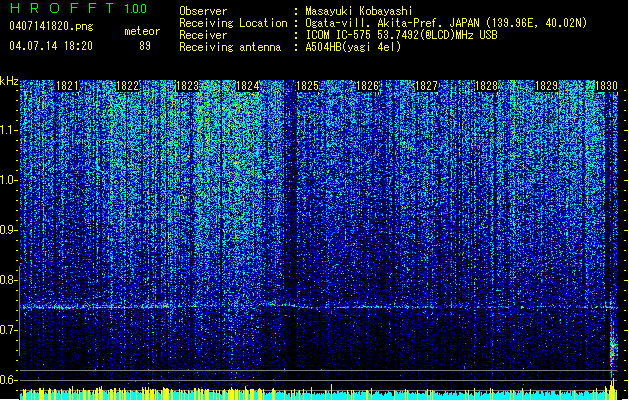This screenshot has width=629, height=400.
Task: Select the 1828 time marker
Action: coord(486,86)
